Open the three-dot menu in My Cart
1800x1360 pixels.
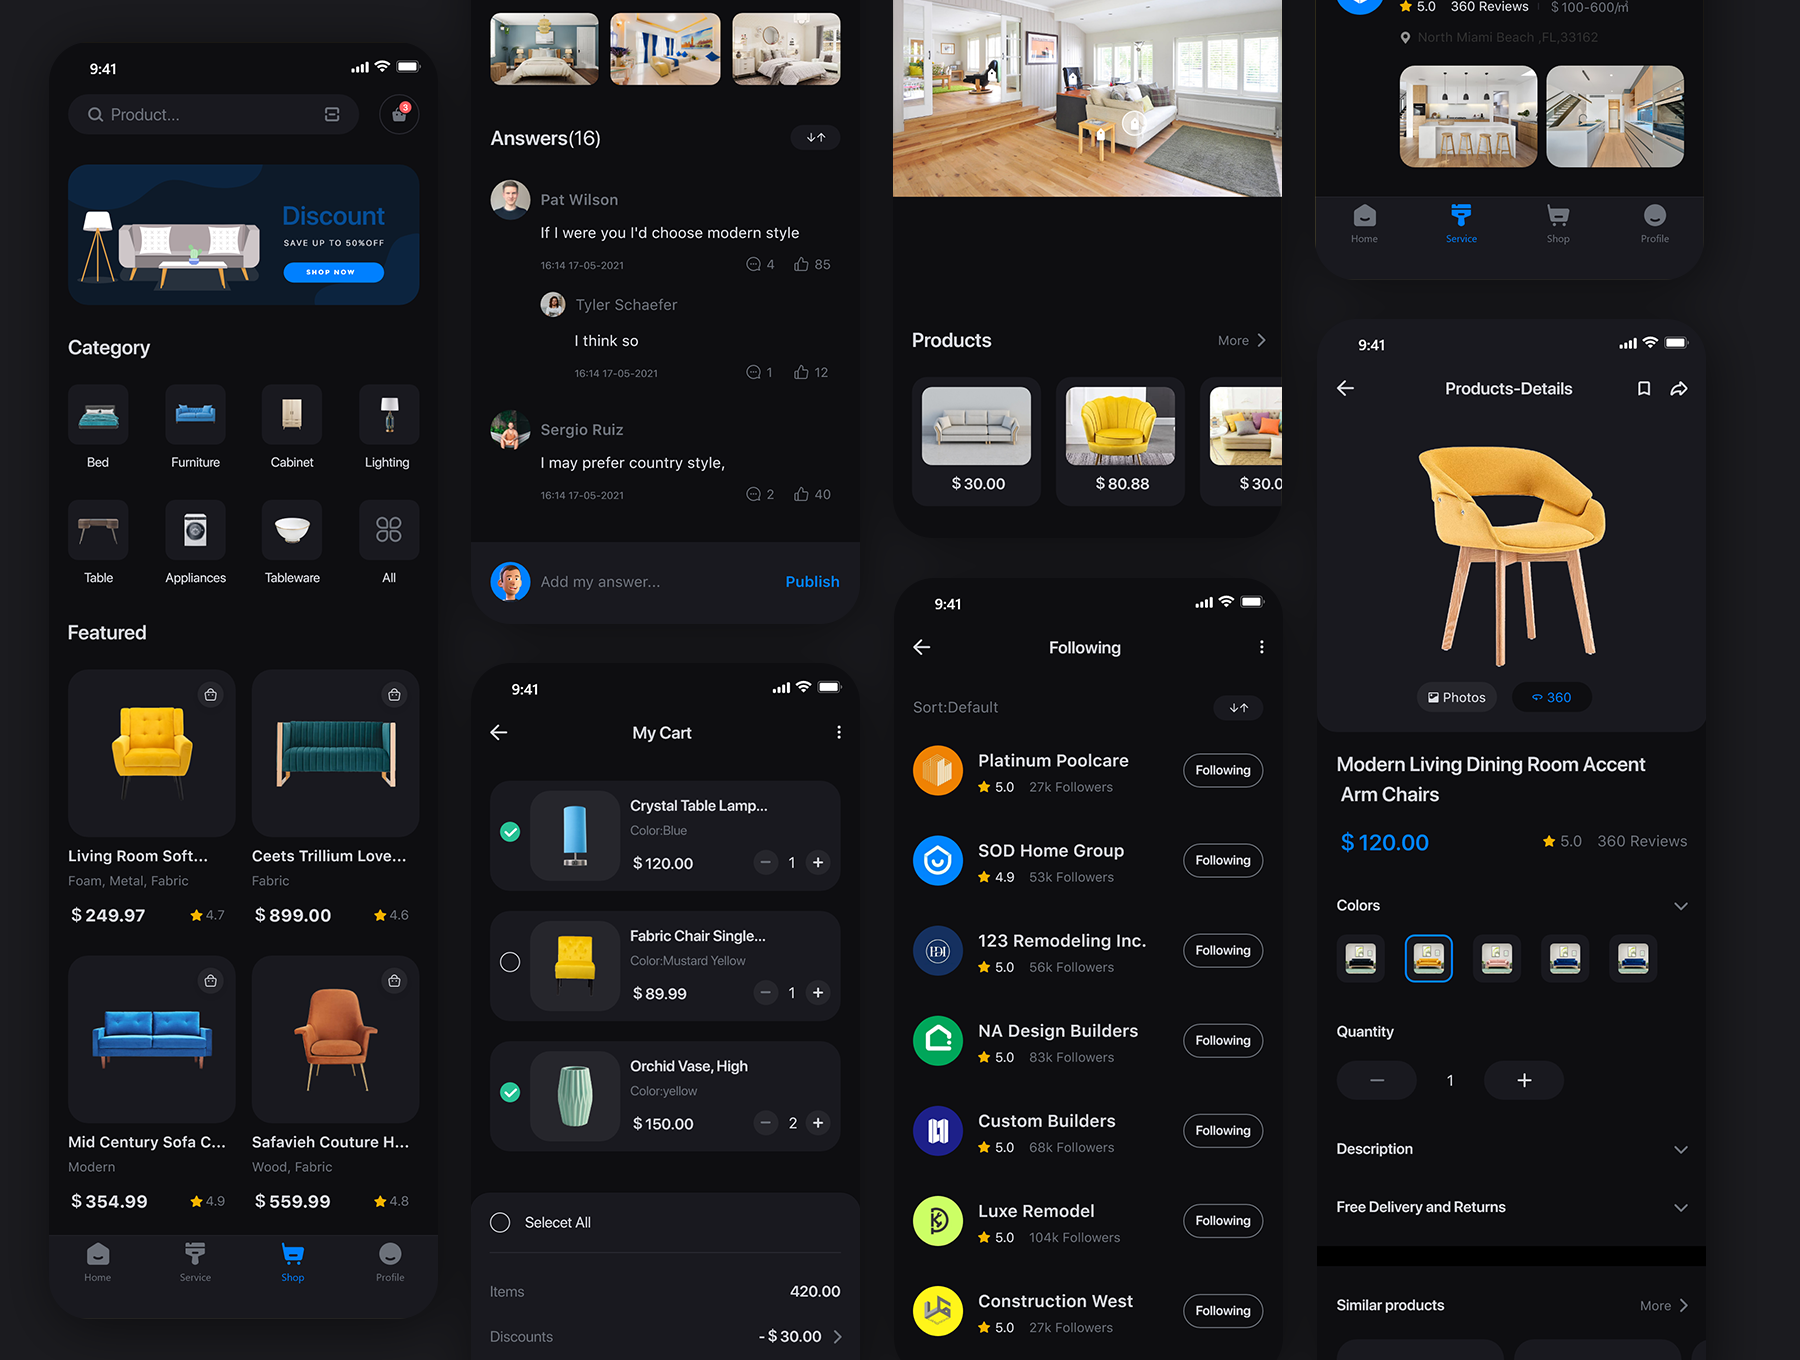pyautogui.click(x=838, y=733)
